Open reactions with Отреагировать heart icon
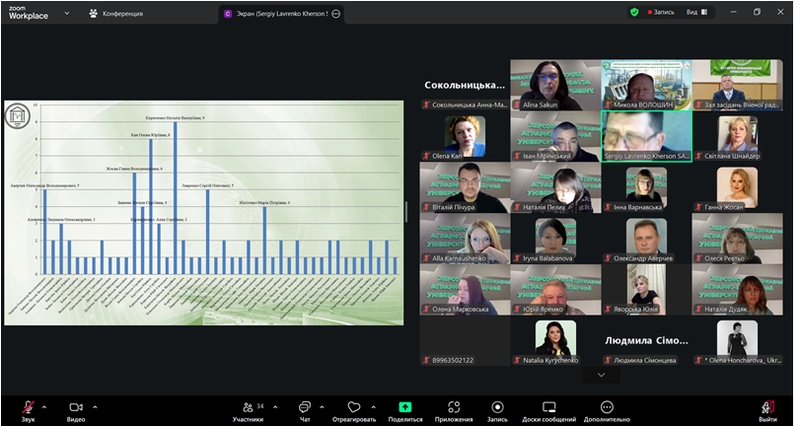Image resolution: width=800 pixels, height=426 pixels. coord(355,407)
